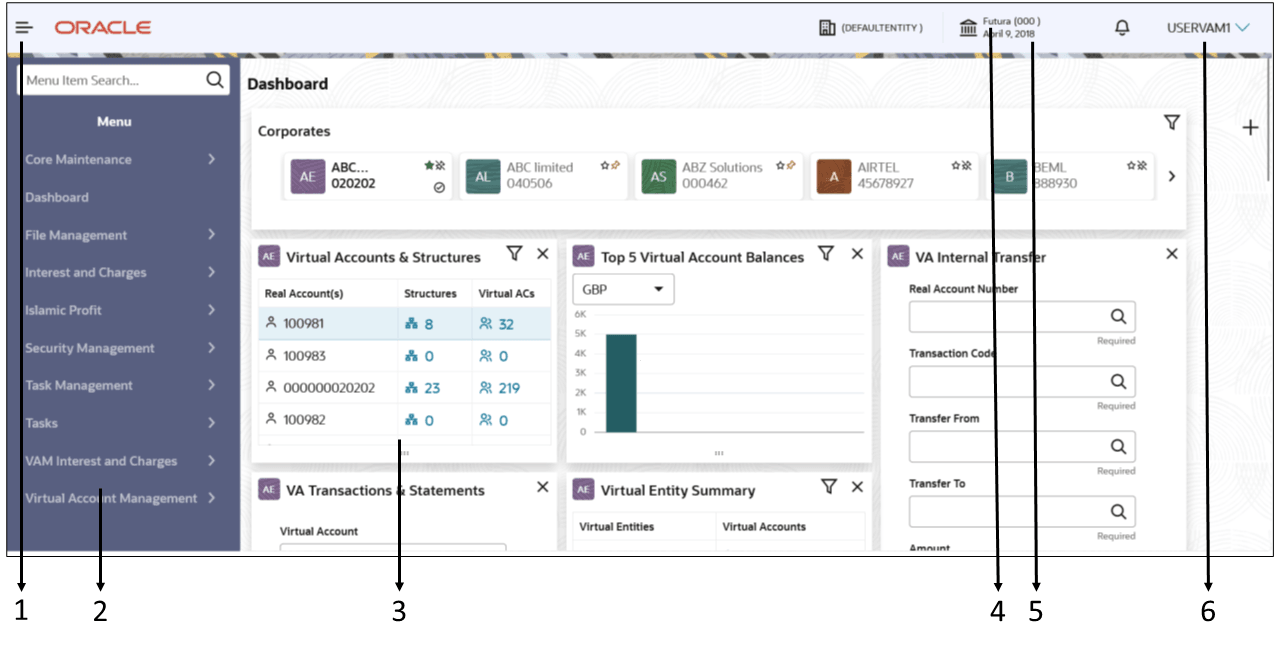1280x665 pixels.
Task: Toggle the hamburger navigation menu
Action: (x=24, y=28)
